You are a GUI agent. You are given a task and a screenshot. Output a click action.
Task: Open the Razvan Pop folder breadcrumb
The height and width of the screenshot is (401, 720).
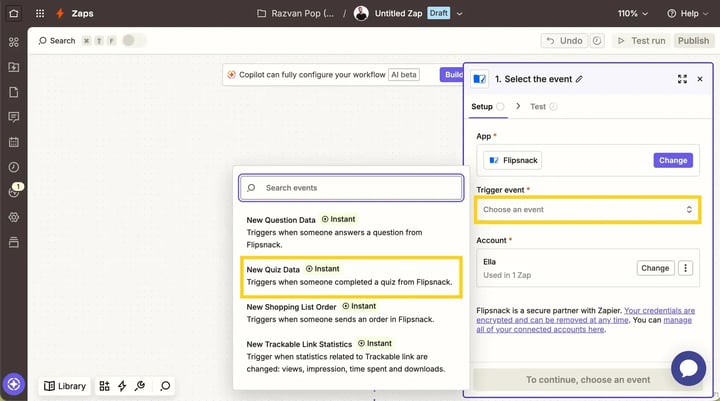coord(295,13)
